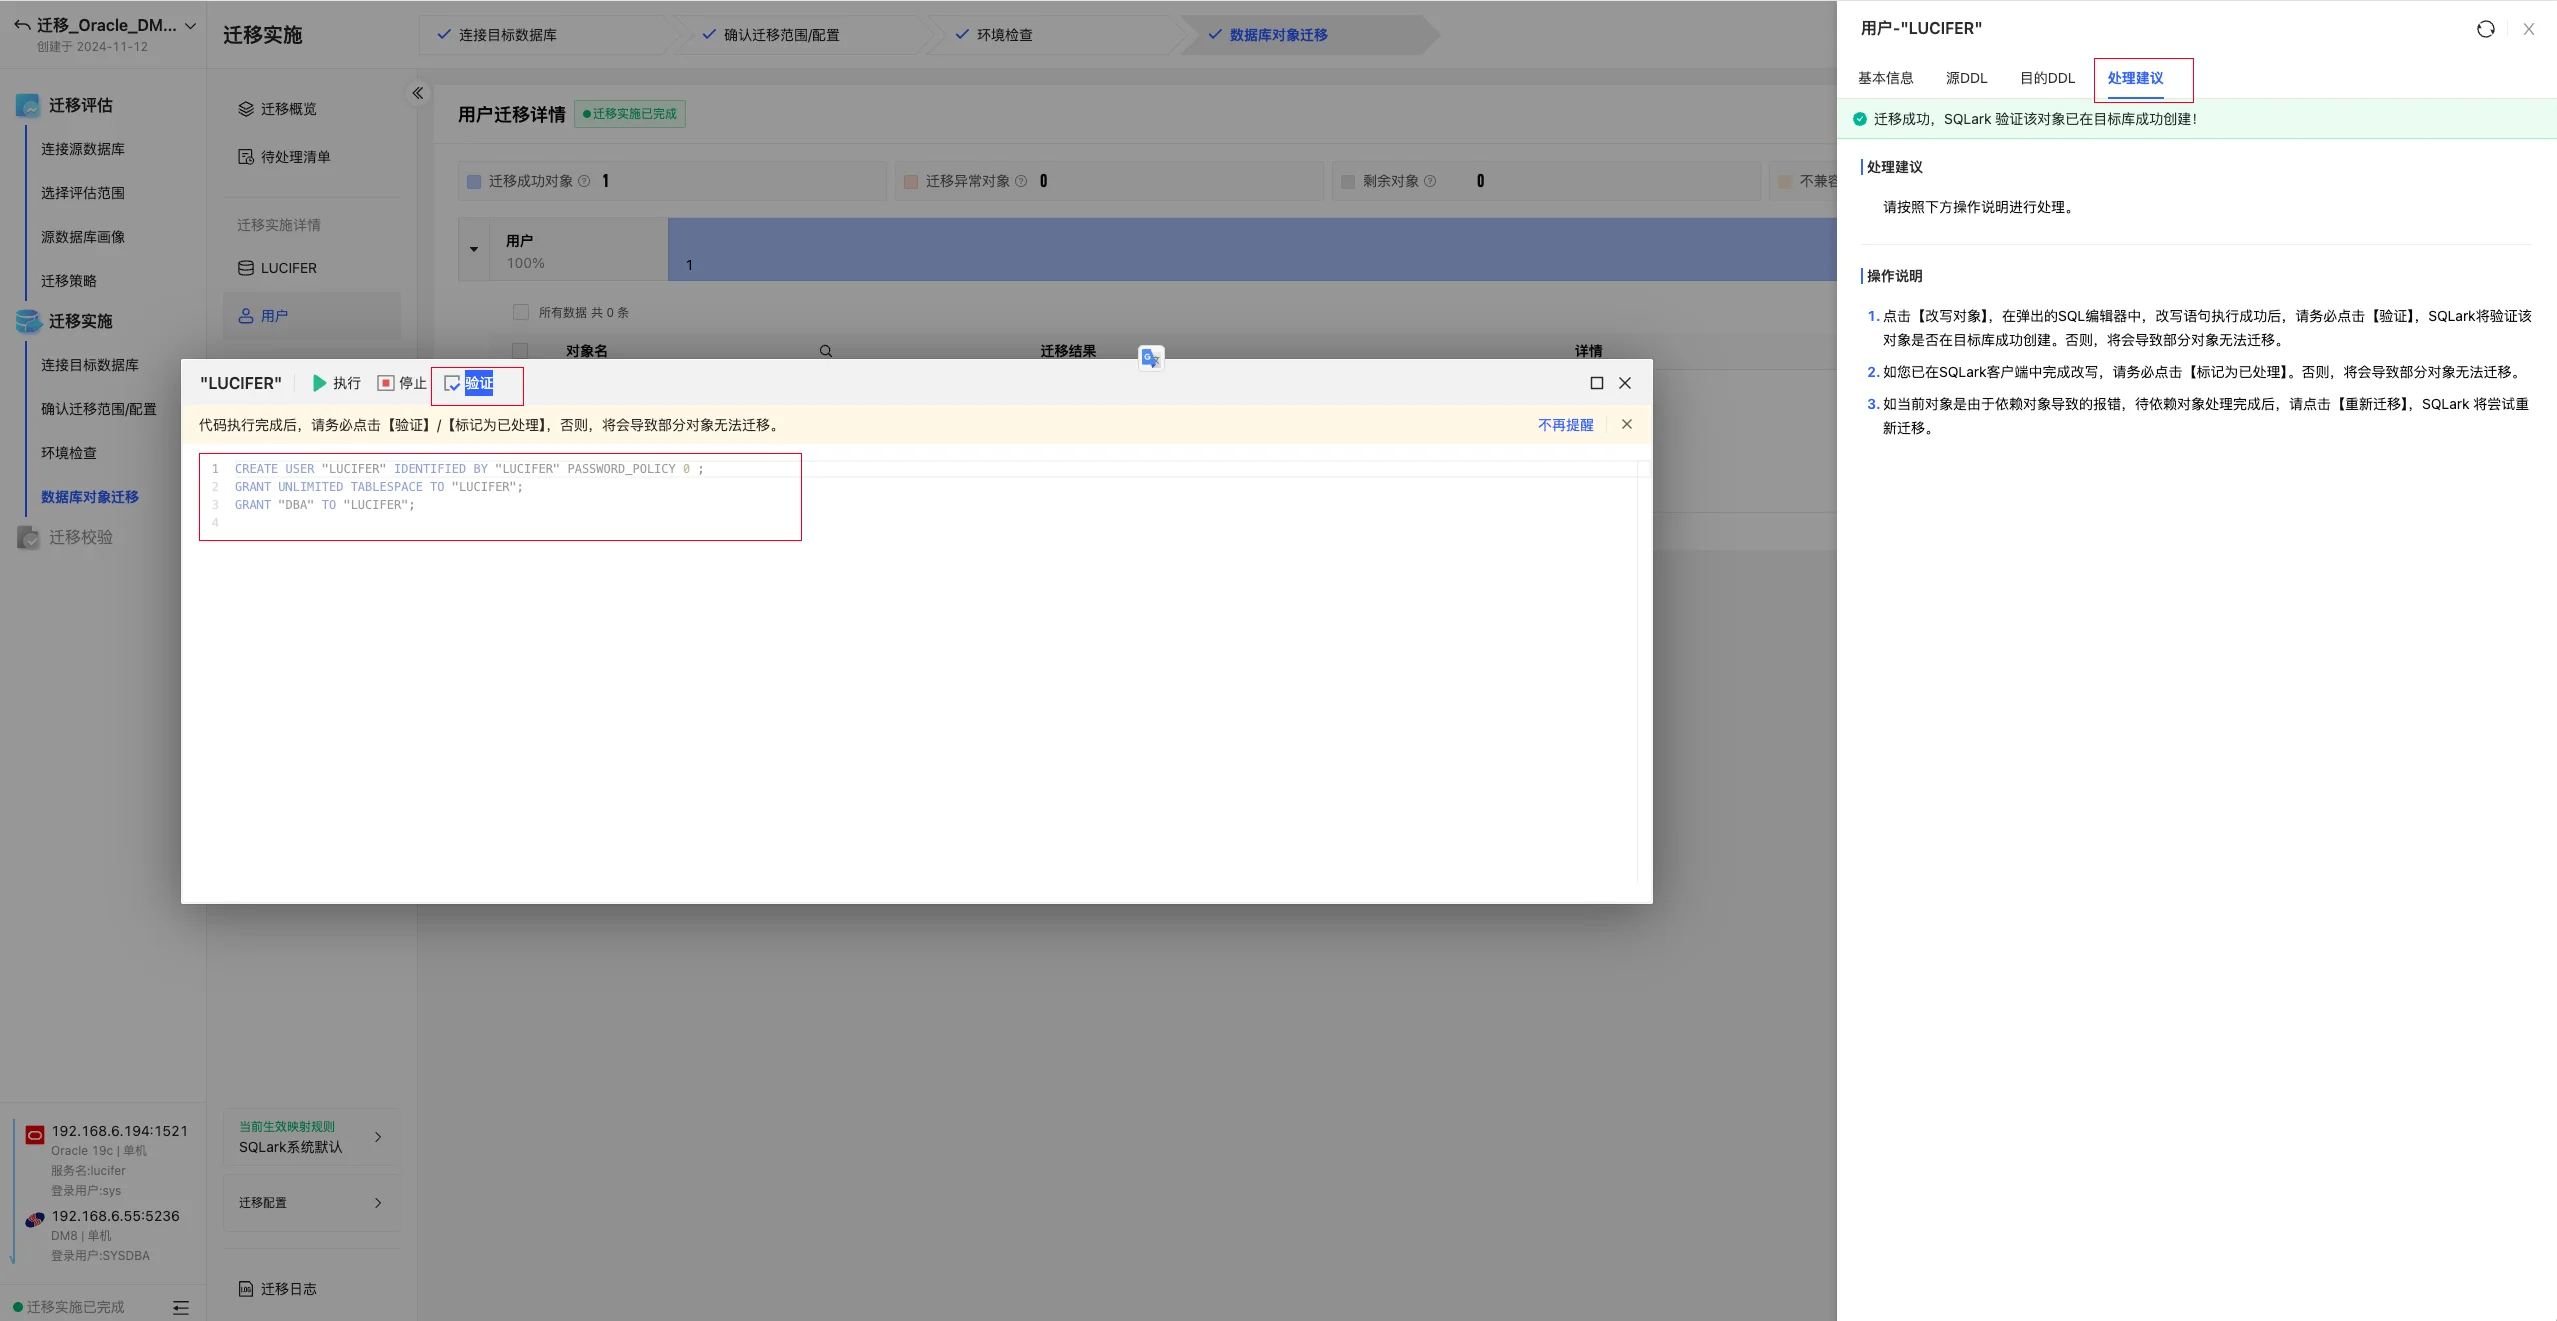Click the Verify (验证) check icon
Image resolution: width=2557 pixels, height=1321 pixels.
tap(452, 383)
